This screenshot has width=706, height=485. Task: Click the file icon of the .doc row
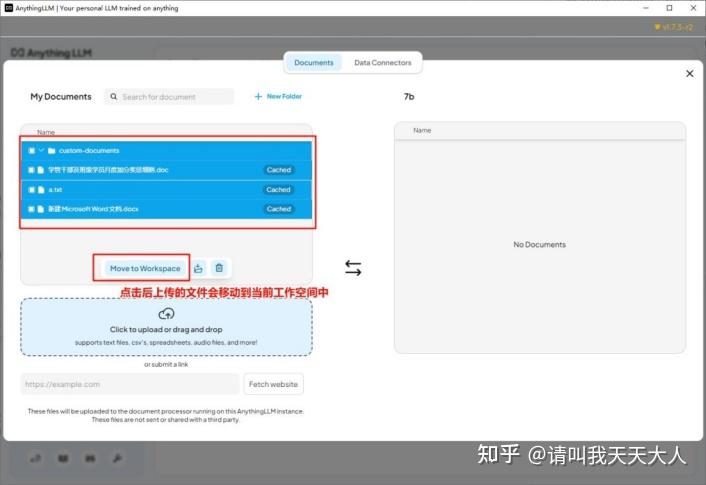41,170
